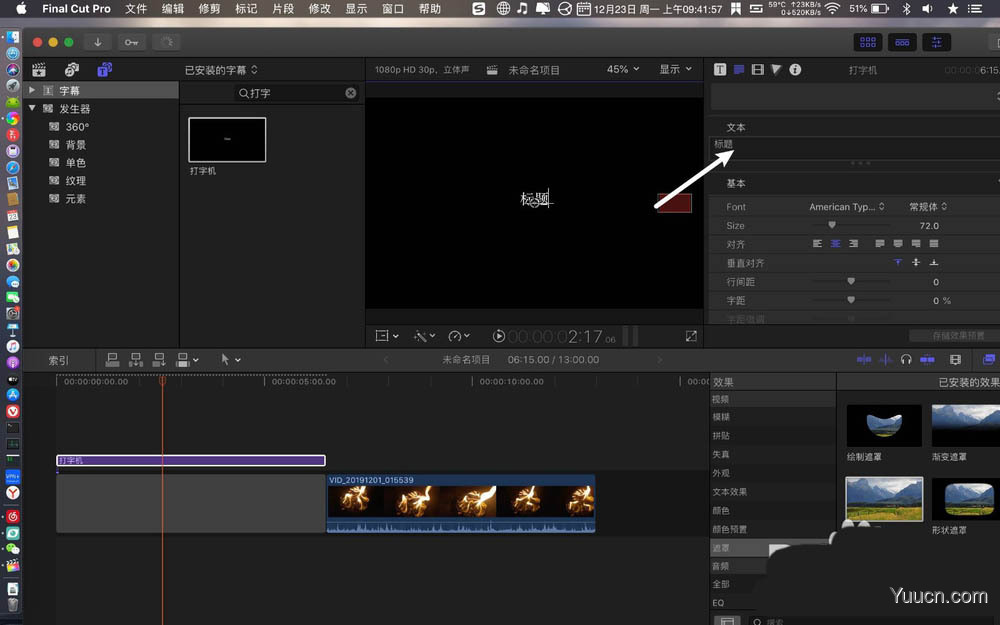Open the 编辑 menu
The width and height of the screenshot is (1000, 625).
click(x=172, y=8)
